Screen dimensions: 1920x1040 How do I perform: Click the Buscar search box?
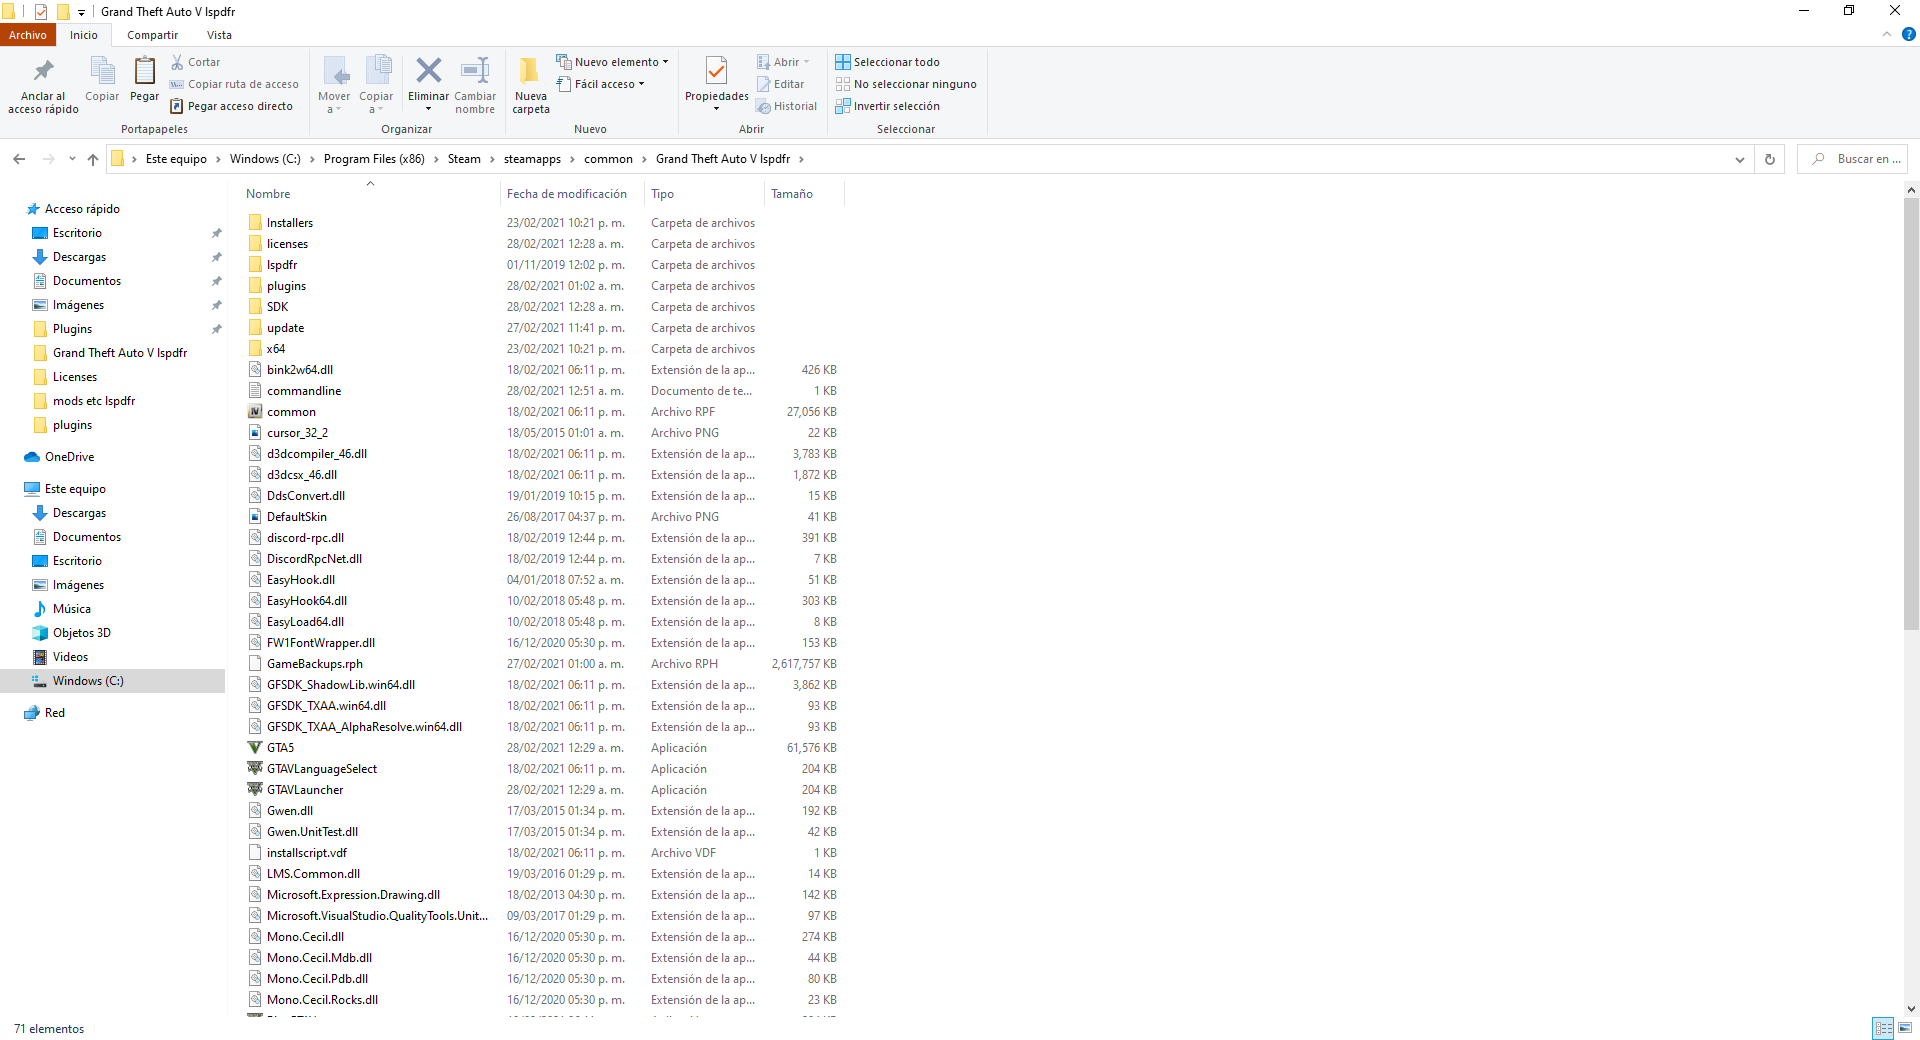[x=1860, y=159]
